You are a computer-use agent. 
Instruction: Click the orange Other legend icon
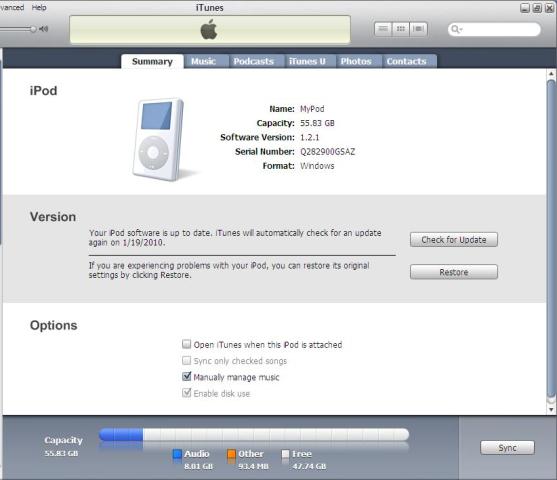(231, 454)
